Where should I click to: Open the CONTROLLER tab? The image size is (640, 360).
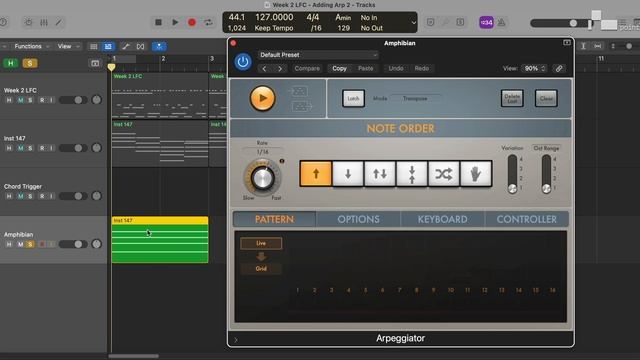527,219
